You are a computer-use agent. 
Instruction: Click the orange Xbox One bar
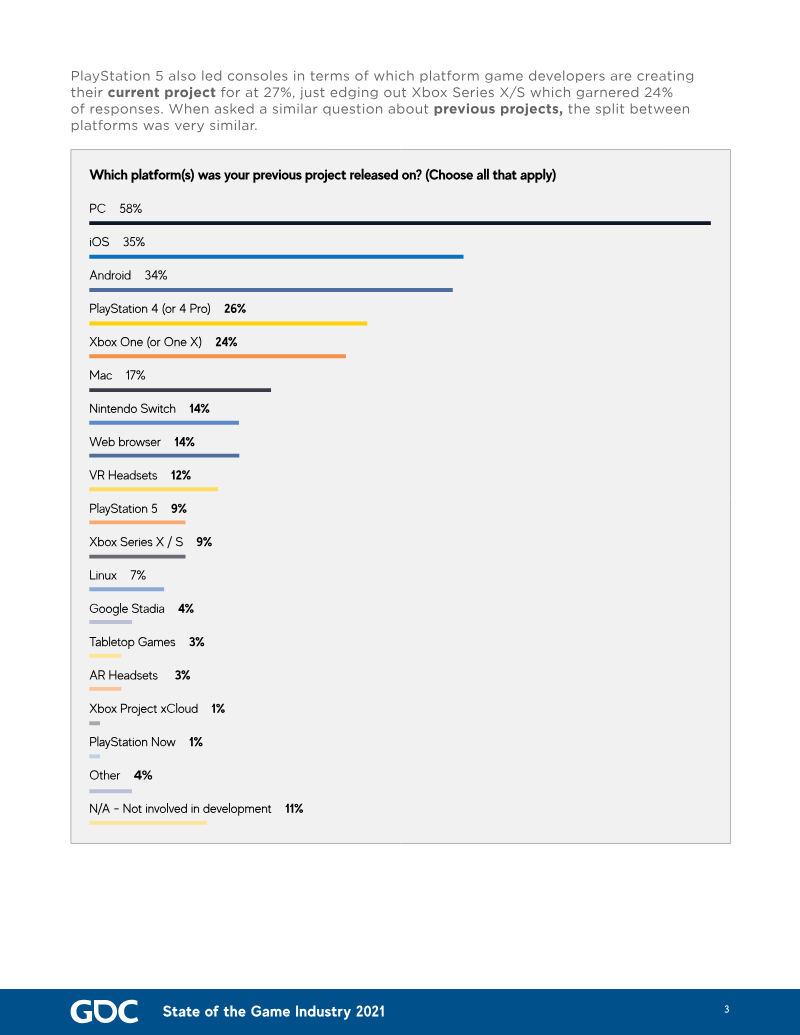(x=217, y=356)
